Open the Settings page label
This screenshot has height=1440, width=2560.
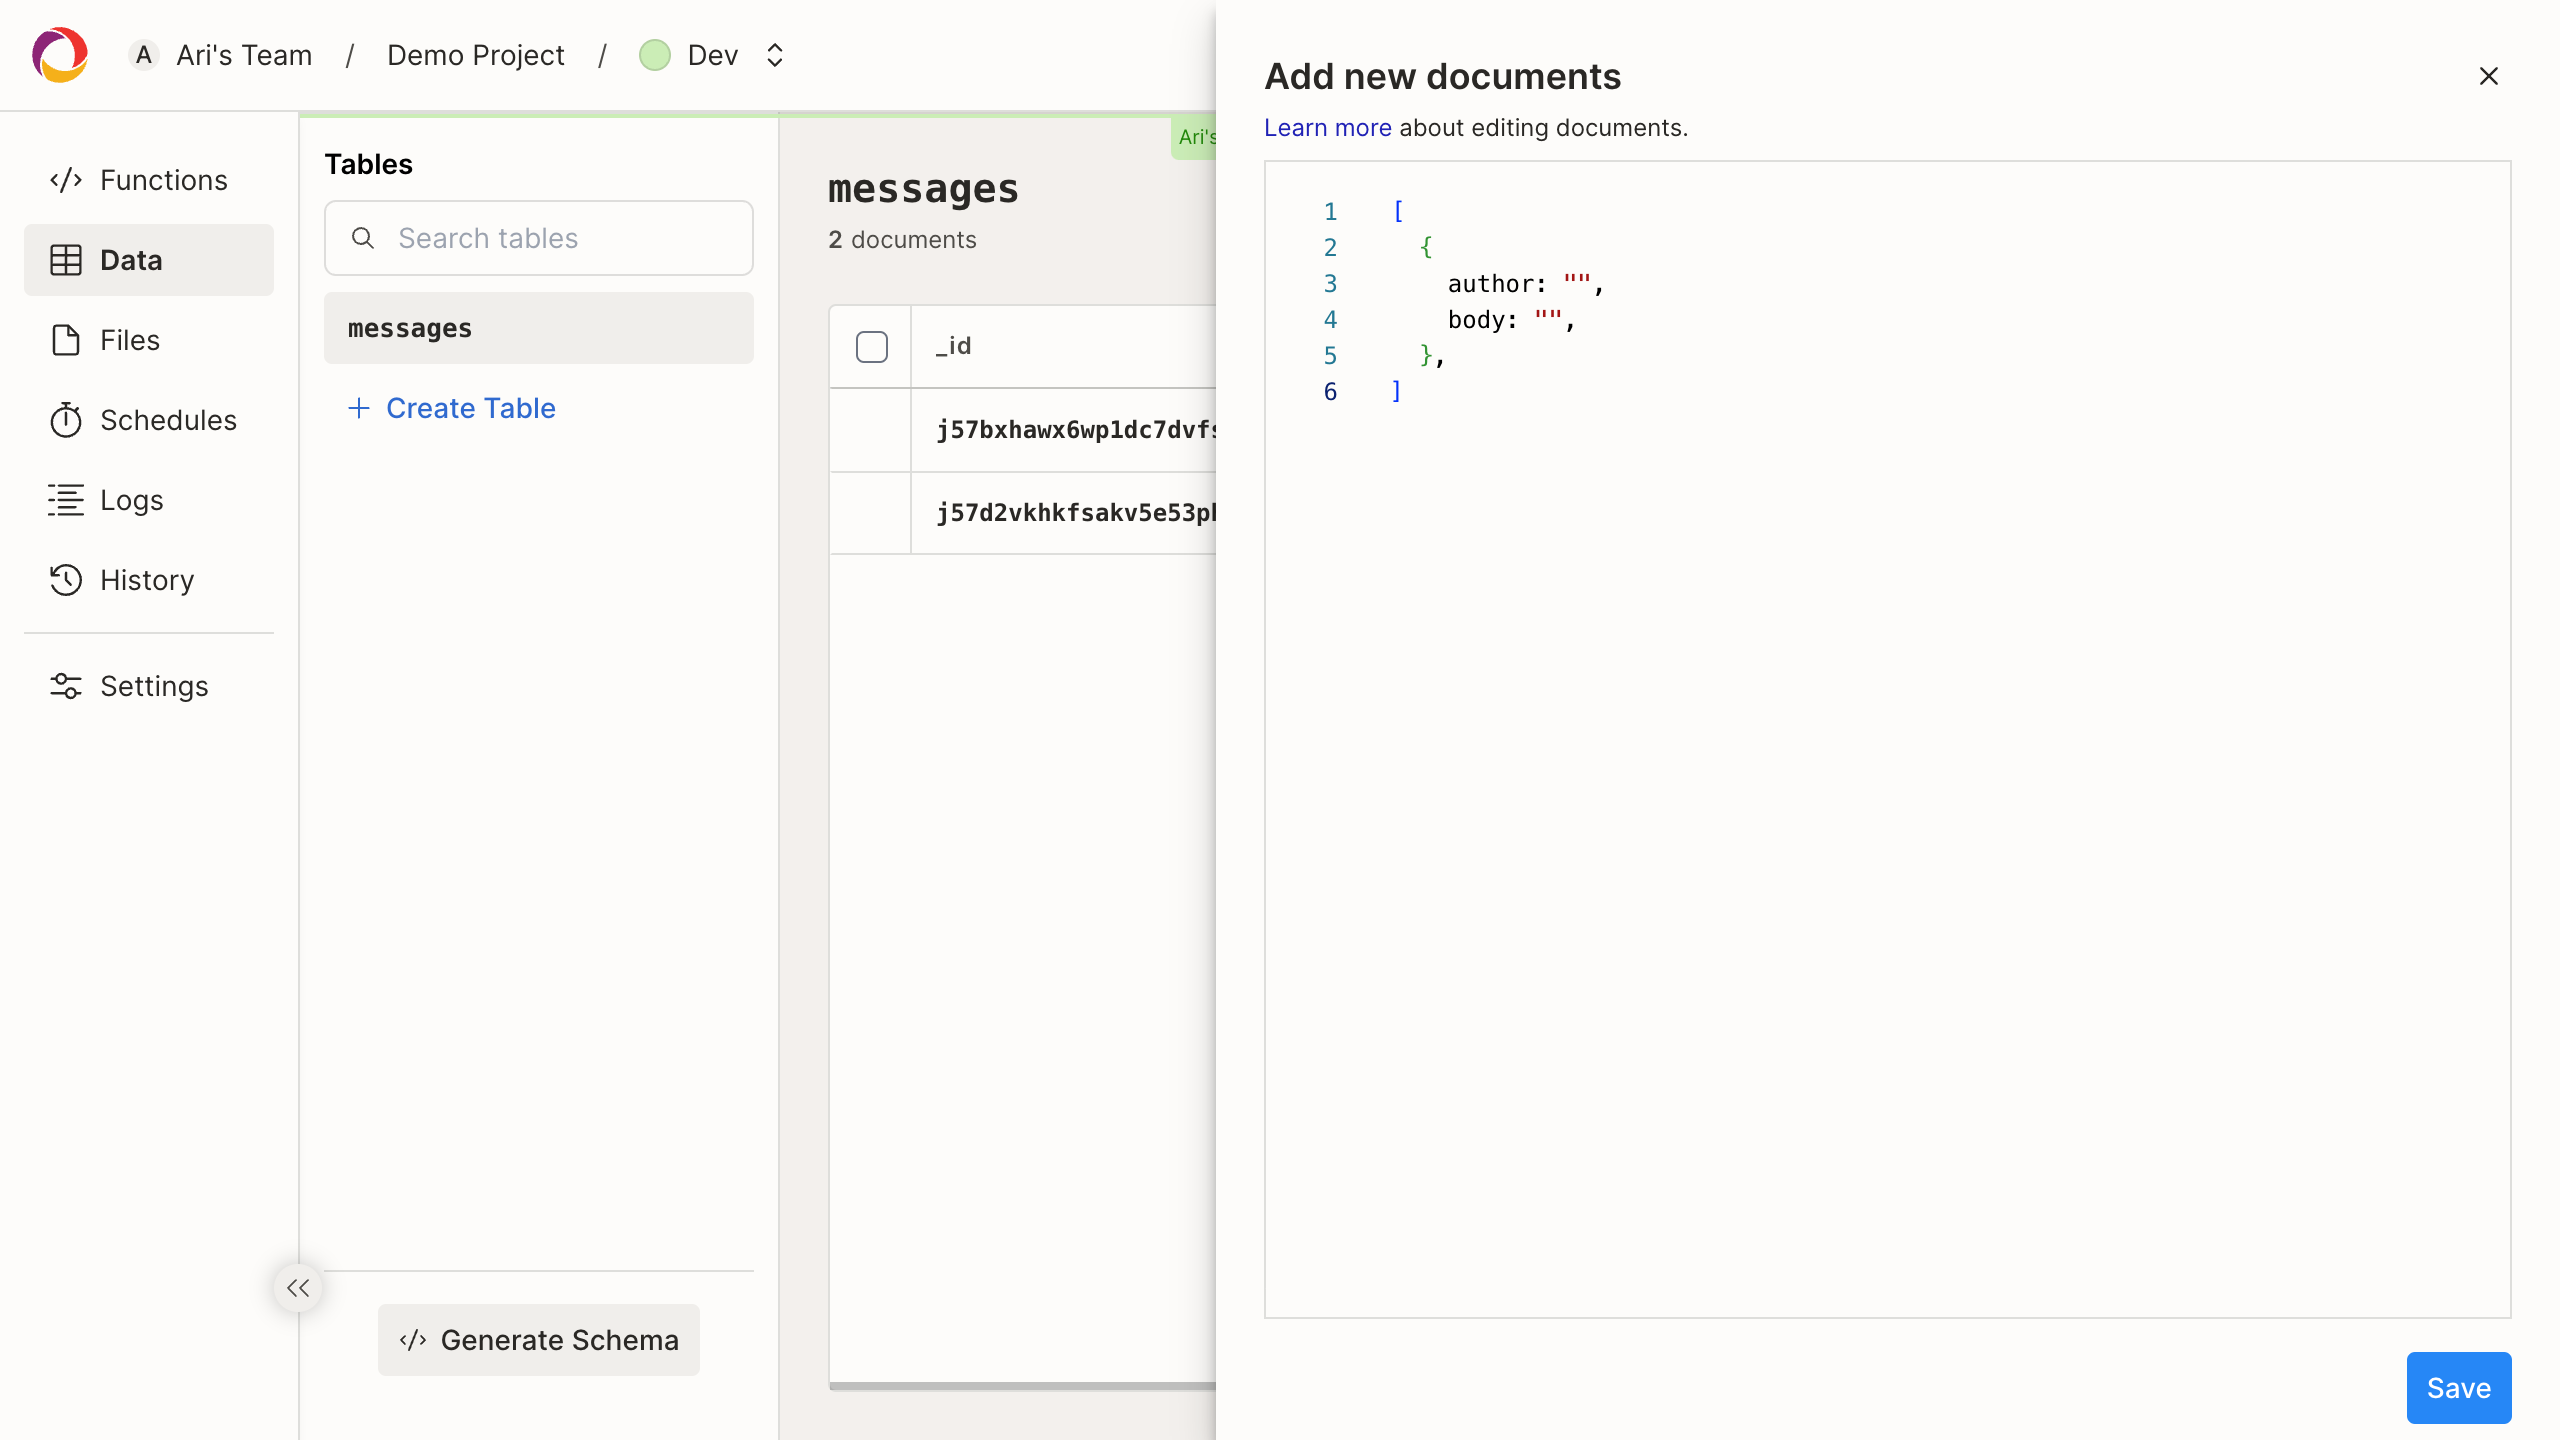point(154,686)
